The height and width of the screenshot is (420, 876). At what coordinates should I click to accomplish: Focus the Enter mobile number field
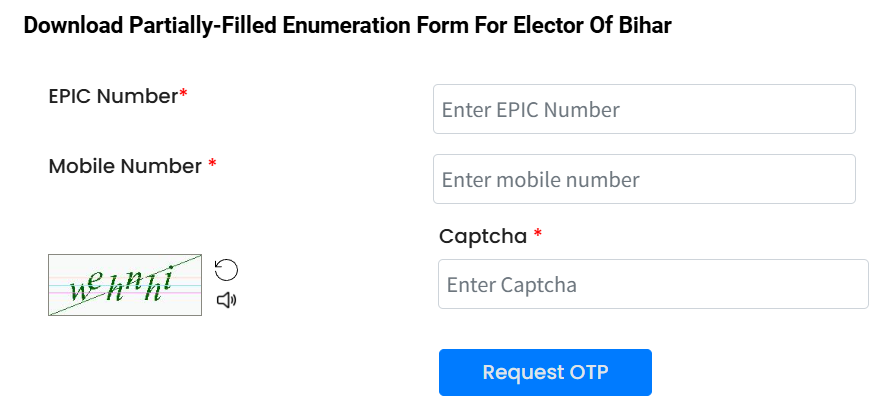644,179
